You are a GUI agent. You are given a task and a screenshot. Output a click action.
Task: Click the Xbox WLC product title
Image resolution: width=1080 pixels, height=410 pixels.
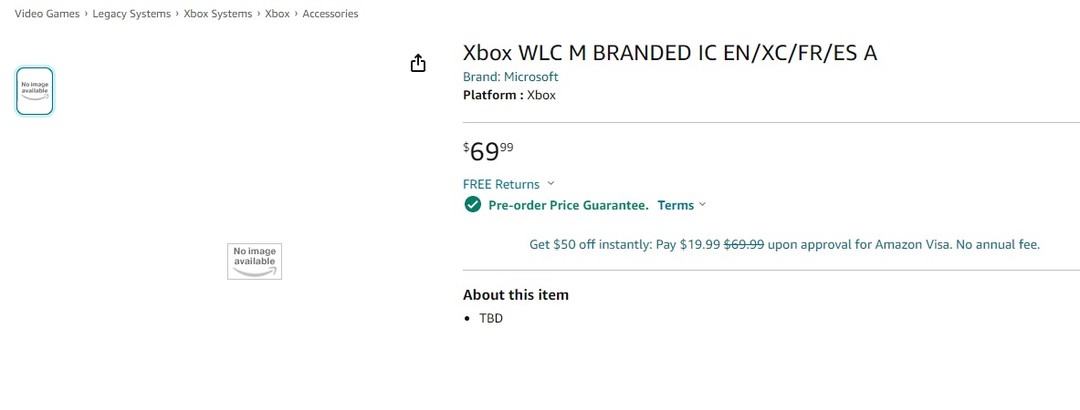coord(669,53)
